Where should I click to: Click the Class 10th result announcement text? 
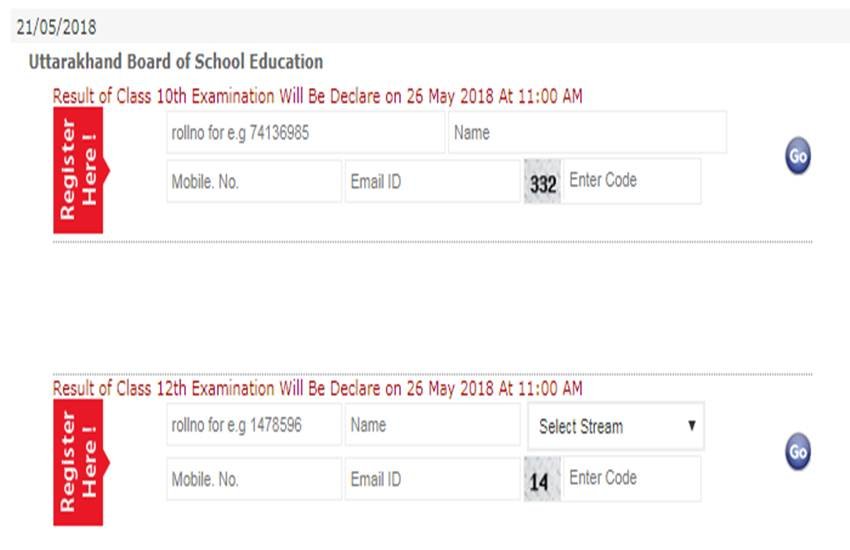point(317,97)
